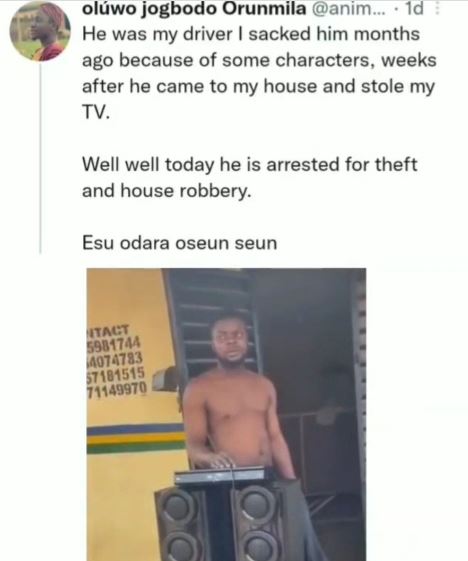Click the word TV. in the tweet
This screenshot has height=561, width=468.
95,113
